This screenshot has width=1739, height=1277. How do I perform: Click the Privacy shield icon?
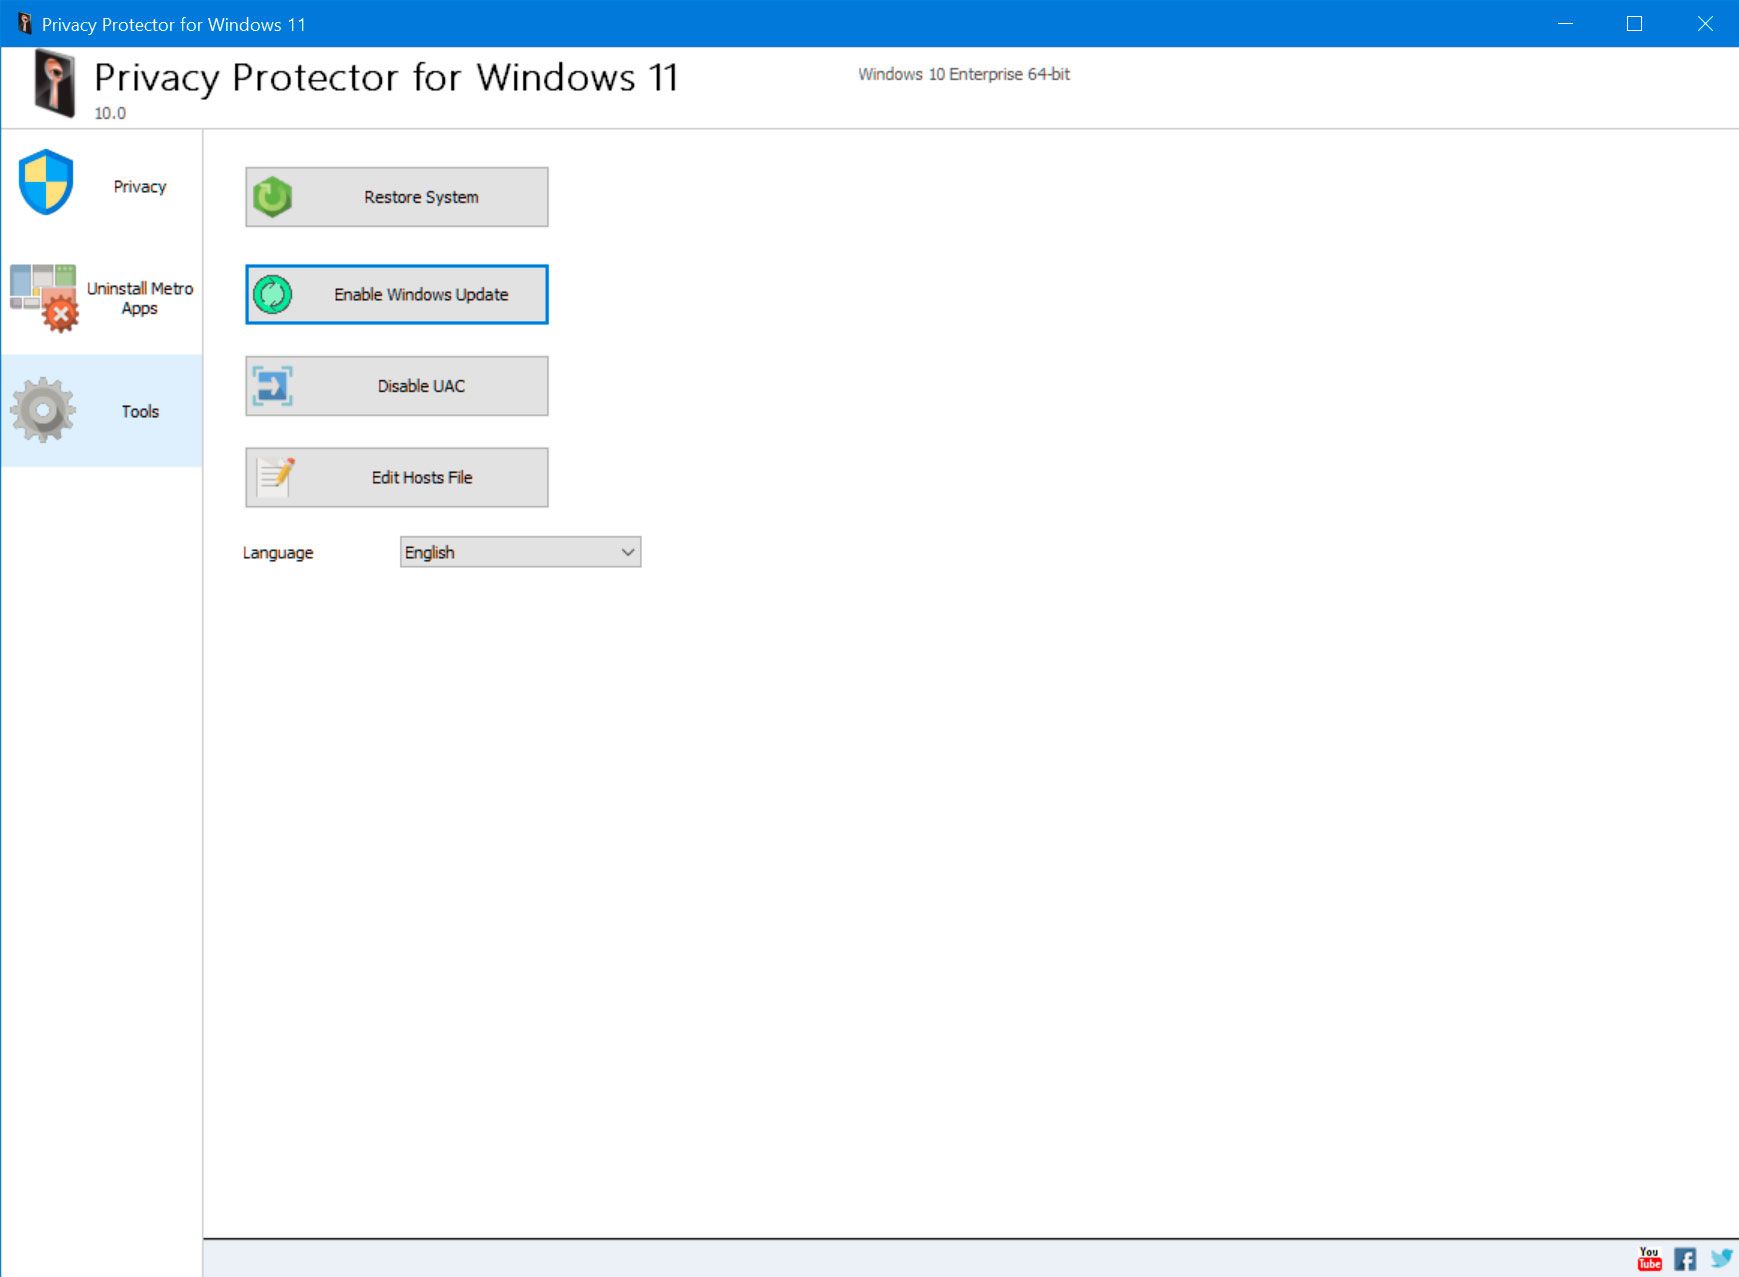pyautogui.click(x=46, y=182)
